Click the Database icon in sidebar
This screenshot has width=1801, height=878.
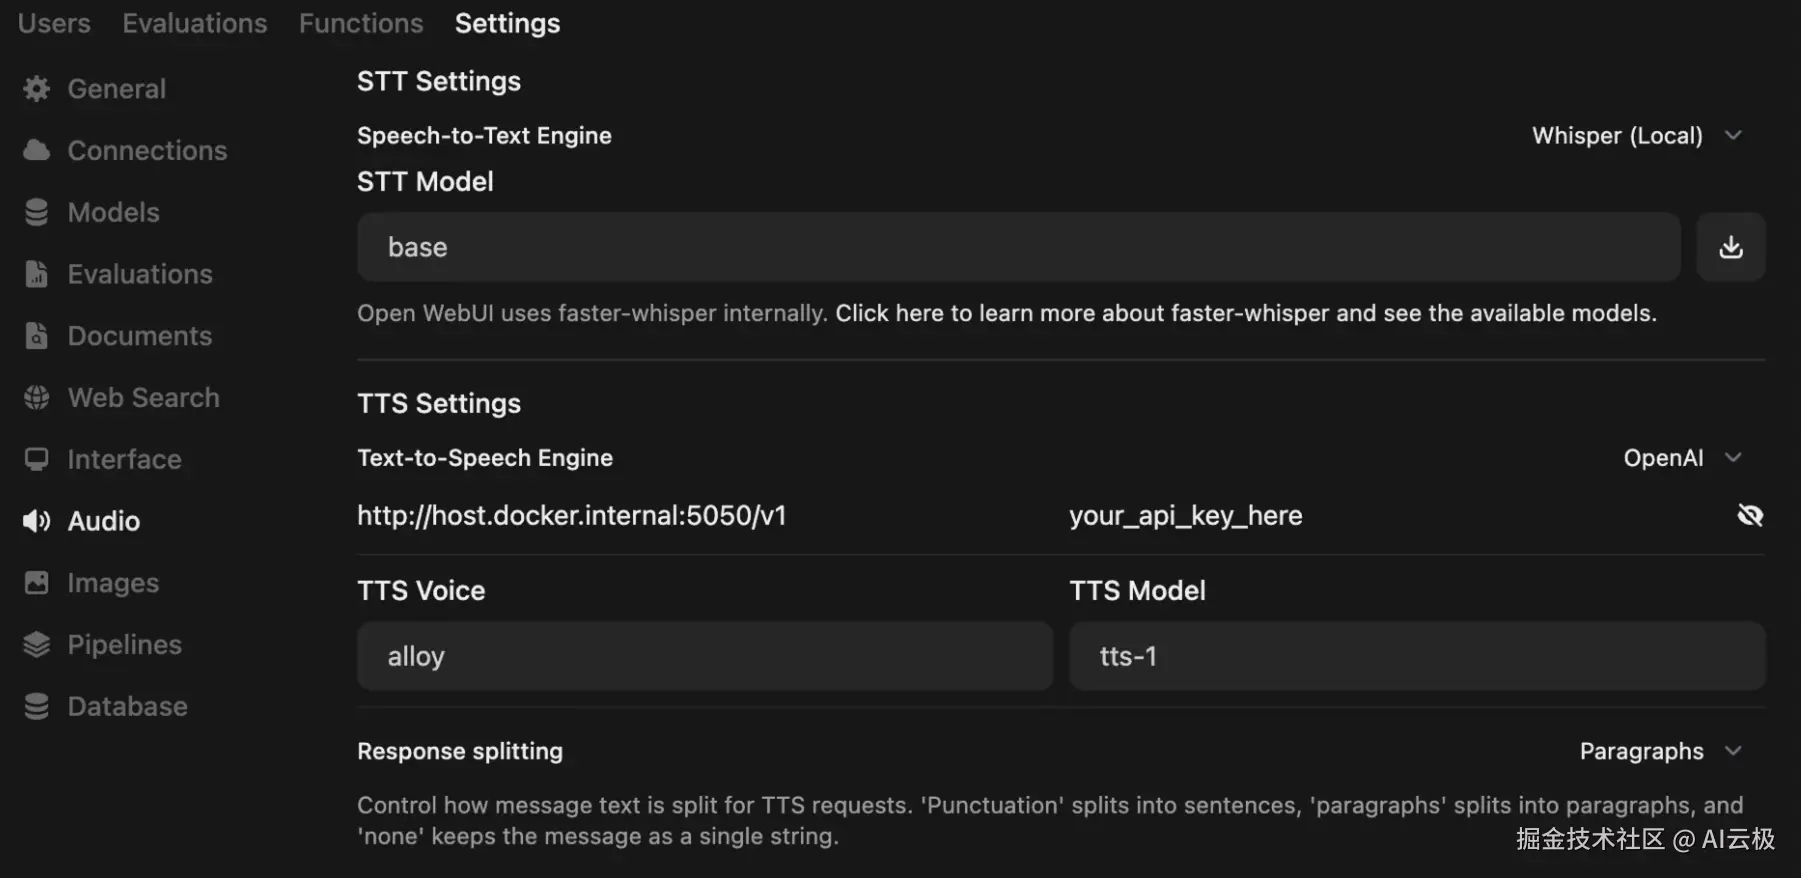37,707
